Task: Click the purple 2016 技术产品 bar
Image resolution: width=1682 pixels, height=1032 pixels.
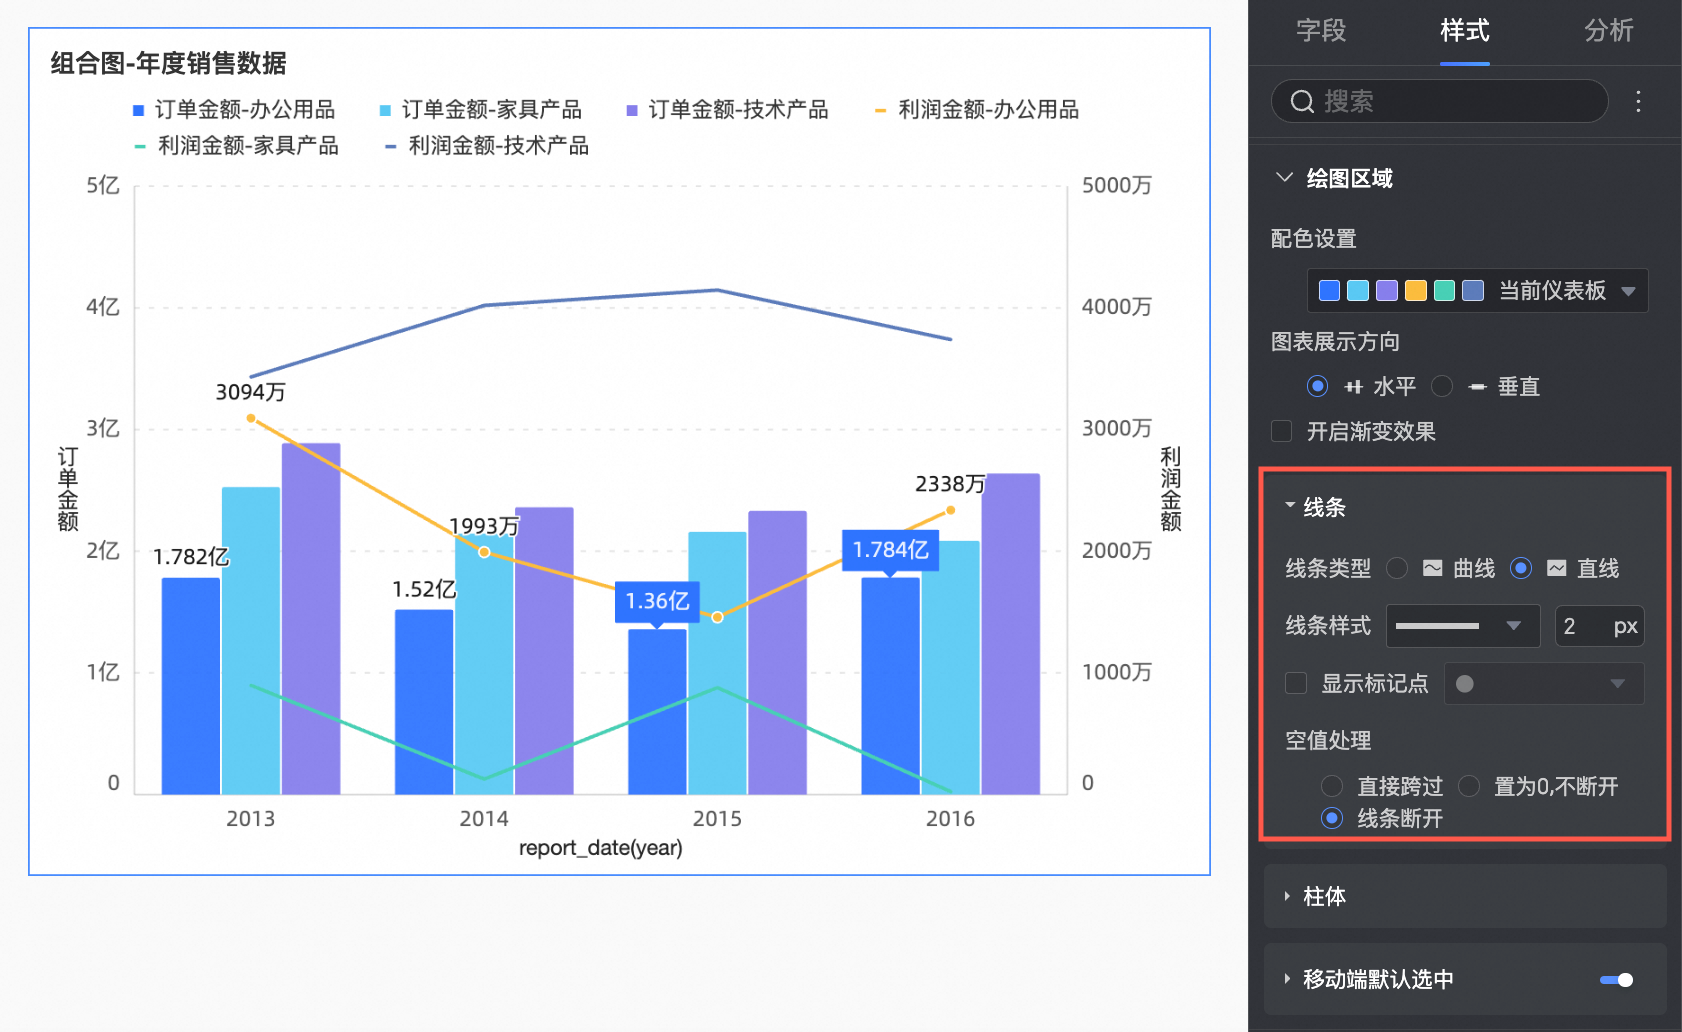Action: pos(1011,634)
